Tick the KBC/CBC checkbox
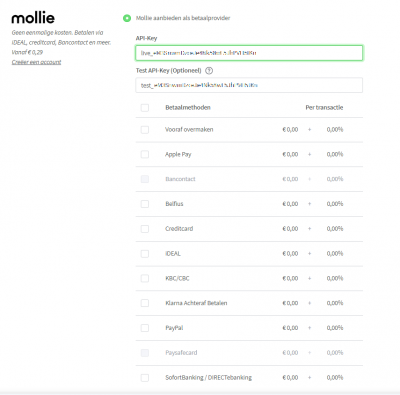Viewport: 400px width, 395px height. coord(145,278)
